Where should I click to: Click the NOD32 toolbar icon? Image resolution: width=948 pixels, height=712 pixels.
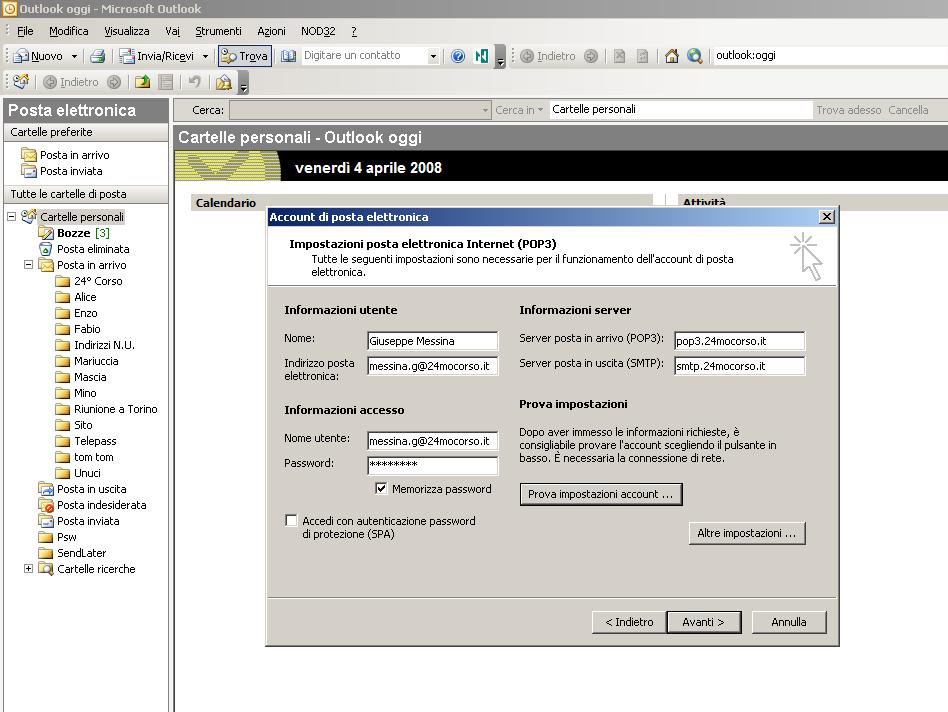pos(482,56)
